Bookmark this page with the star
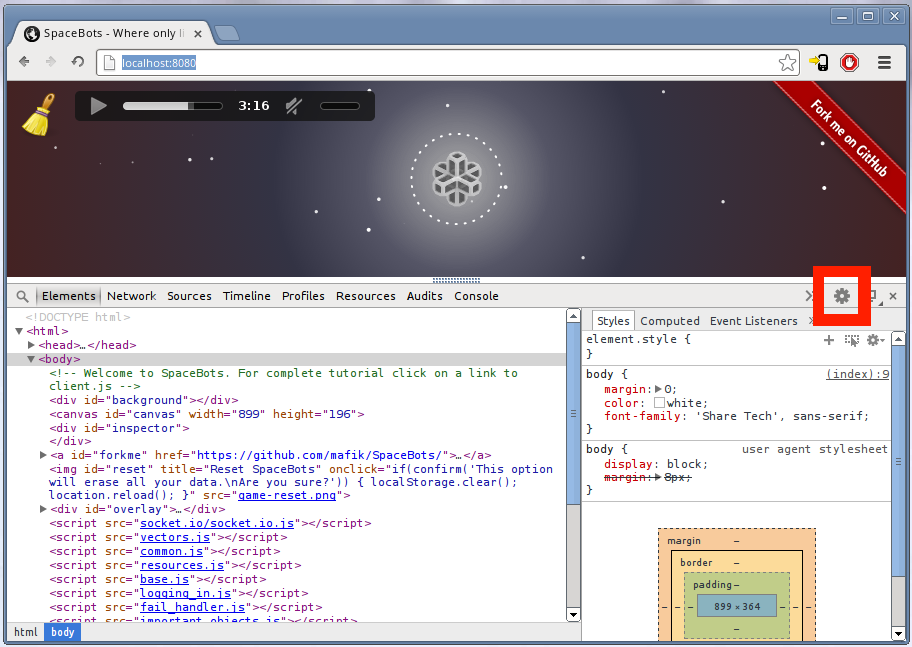This screenshot has height=647, width=912. 787,62
